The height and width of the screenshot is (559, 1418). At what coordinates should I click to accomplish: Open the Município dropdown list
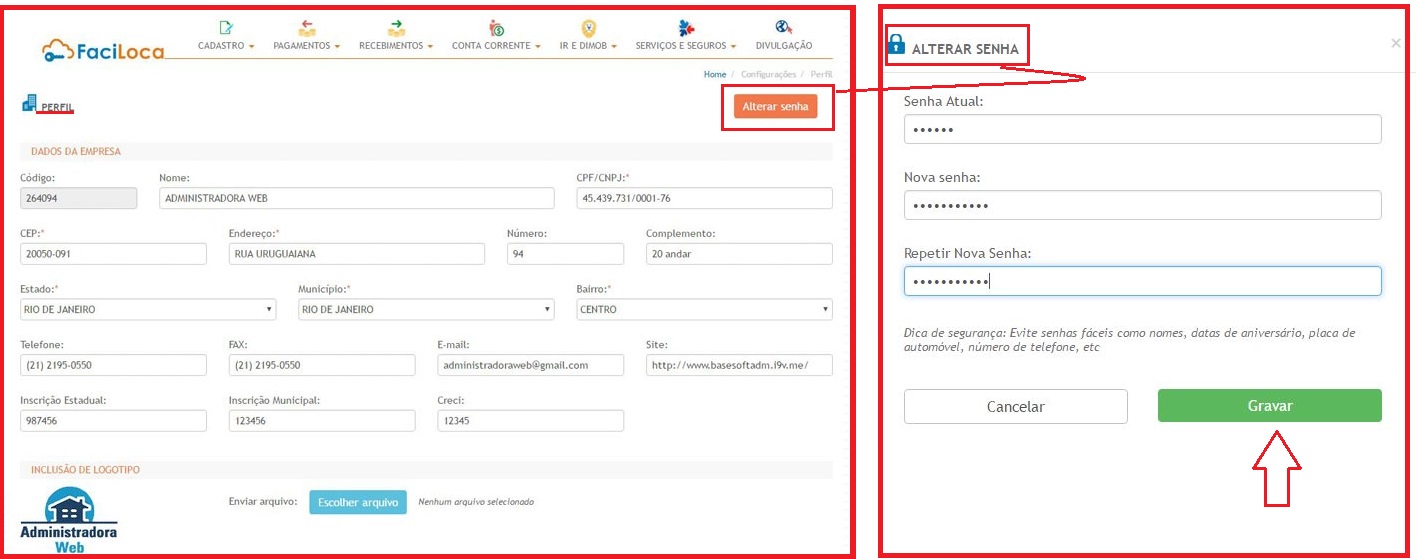point(425,310)
